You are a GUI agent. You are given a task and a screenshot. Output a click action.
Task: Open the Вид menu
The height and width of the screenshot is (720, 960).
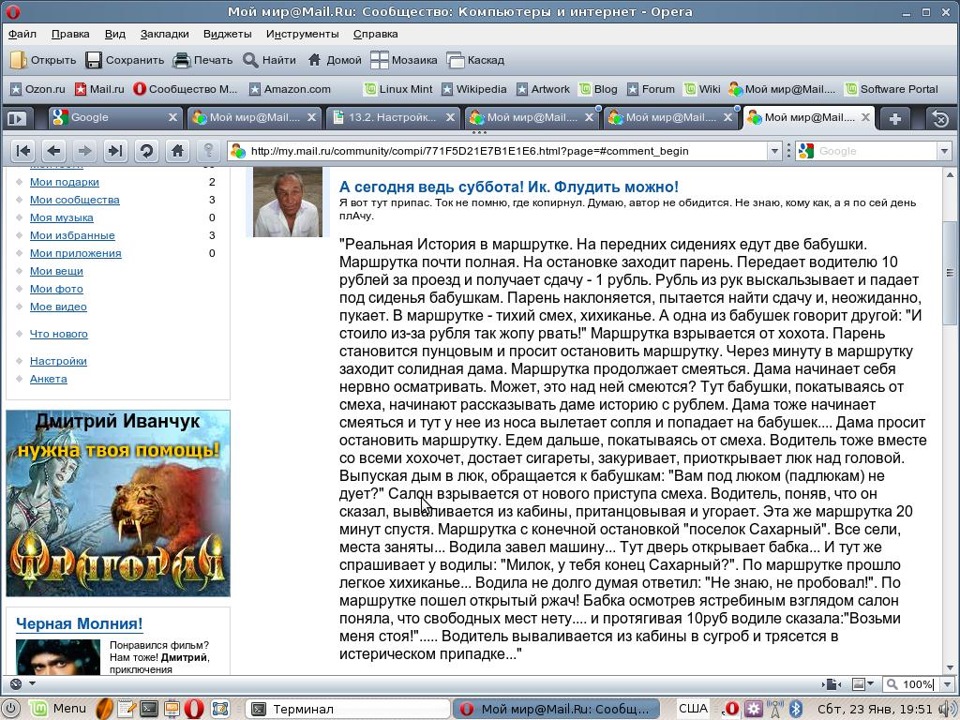pos(114,34)
